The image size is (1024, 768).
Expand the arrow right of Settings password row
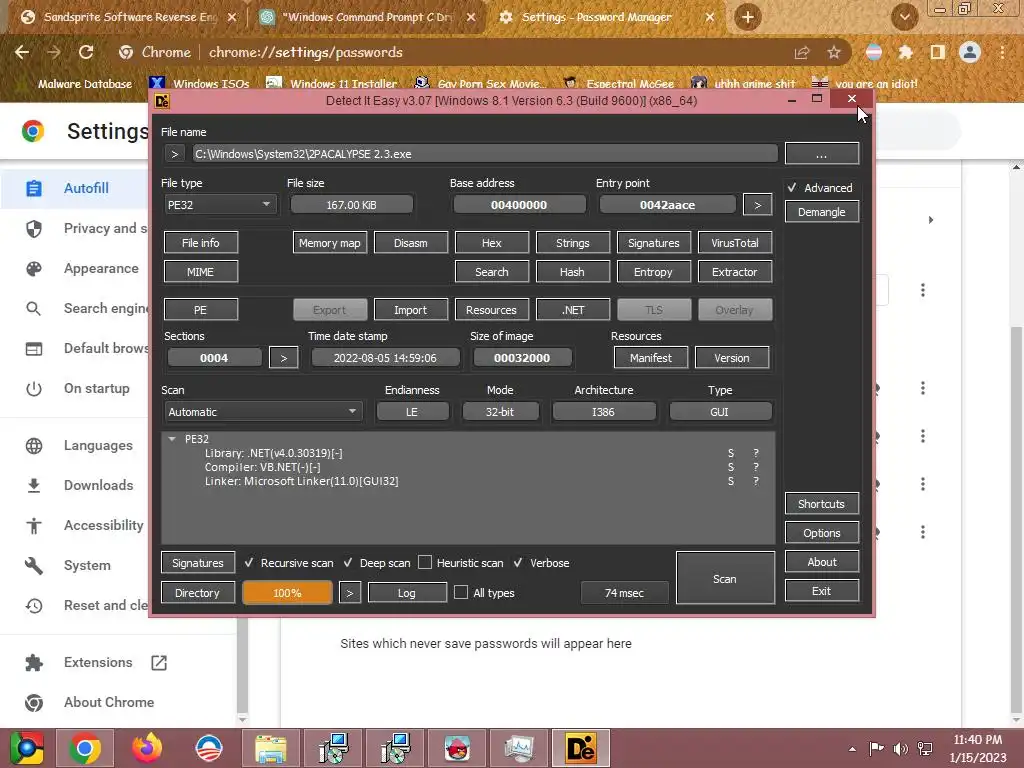coord(931,220)
